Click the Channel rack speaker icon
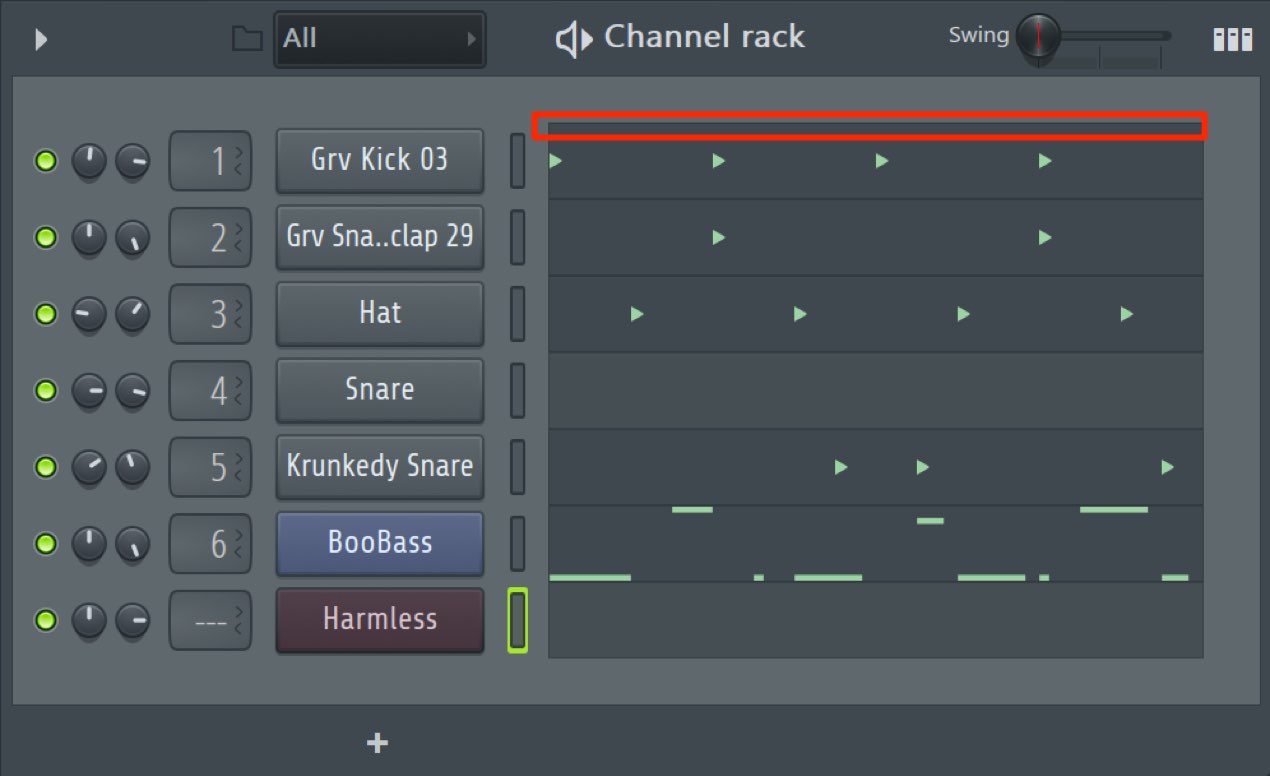The width and height of the screenshot is (1270, 776). (x=574, y=39)
